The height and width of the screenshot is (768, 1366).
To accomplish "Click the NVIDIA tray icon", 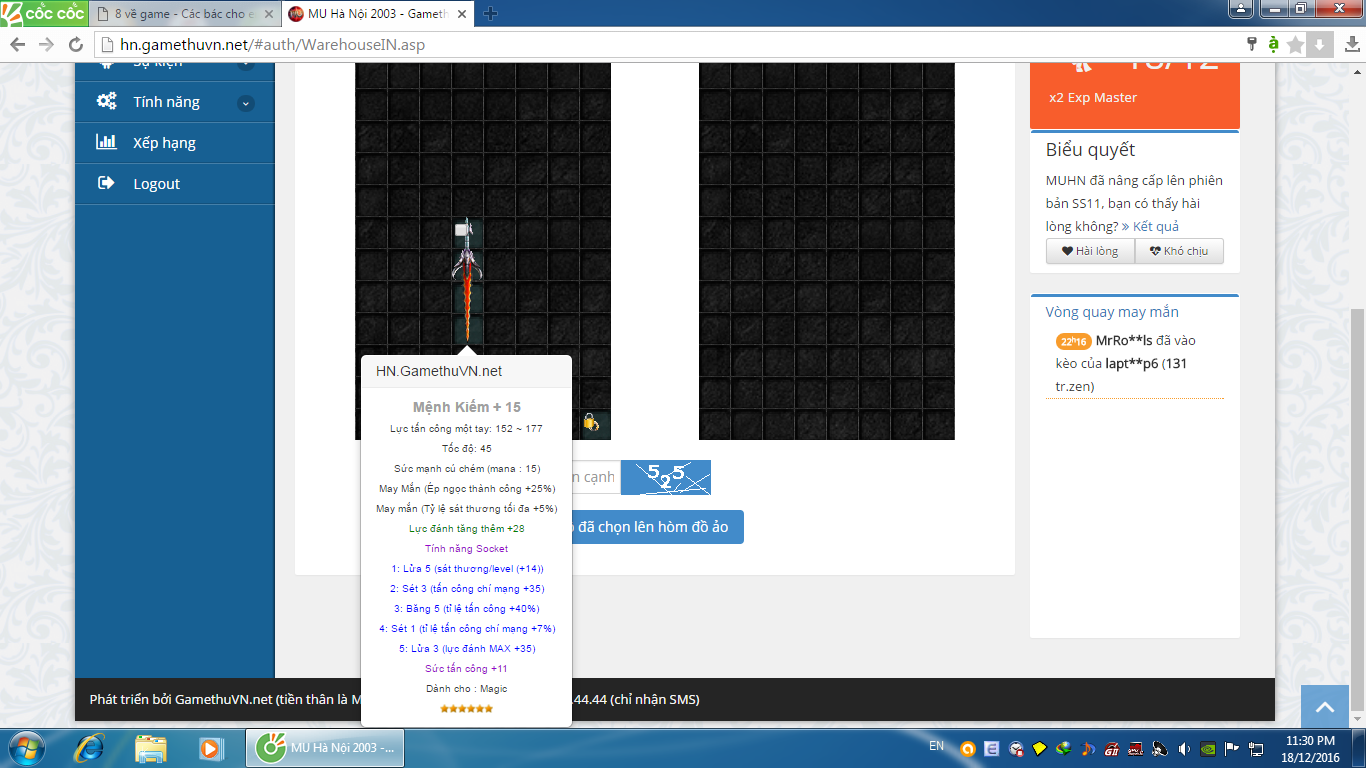I will pyautogui.click(x=1209, y=748).
